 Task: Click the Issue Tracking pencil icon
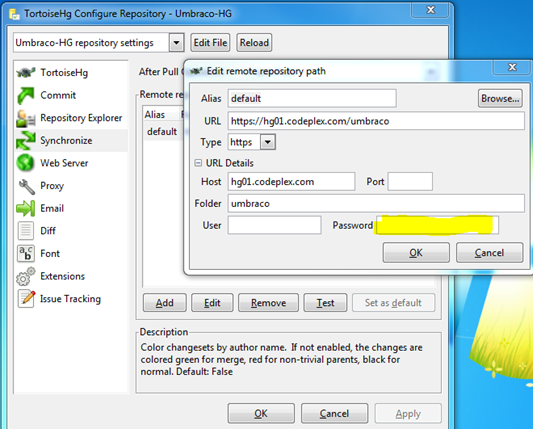(x=27, y=299)
